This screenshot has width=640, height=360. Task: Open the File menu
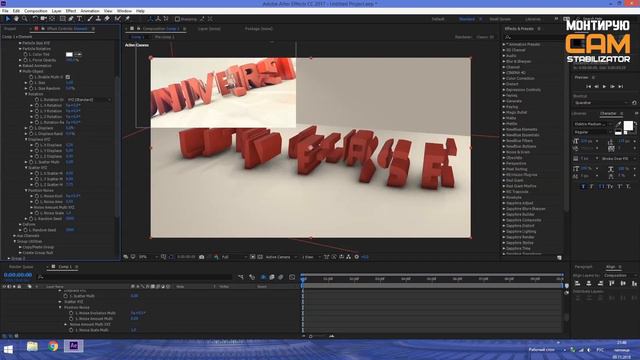(x=5, y=11)
